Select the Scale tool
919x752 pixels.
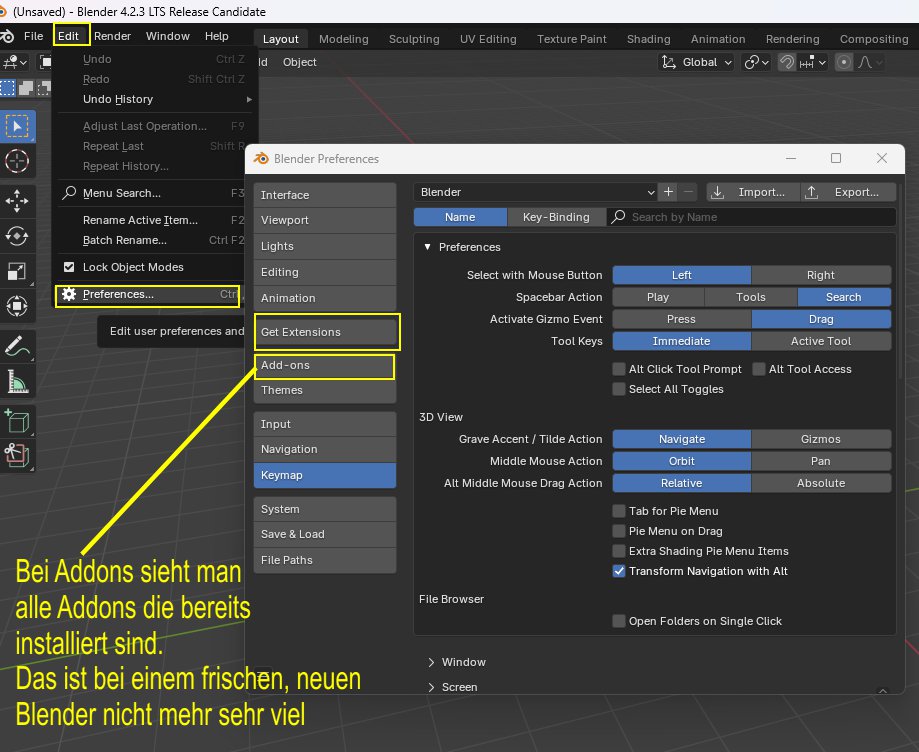pyautogui.click(x=17, y=271)
